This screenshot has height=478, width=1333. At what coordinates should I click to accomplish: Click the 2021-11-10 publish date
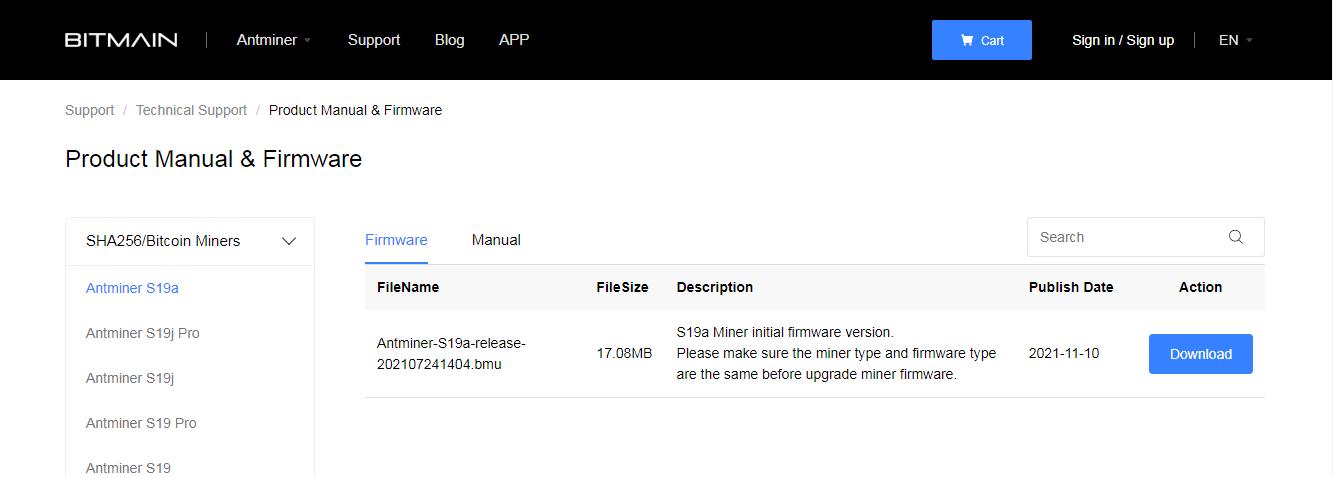tap(1064, 354)
